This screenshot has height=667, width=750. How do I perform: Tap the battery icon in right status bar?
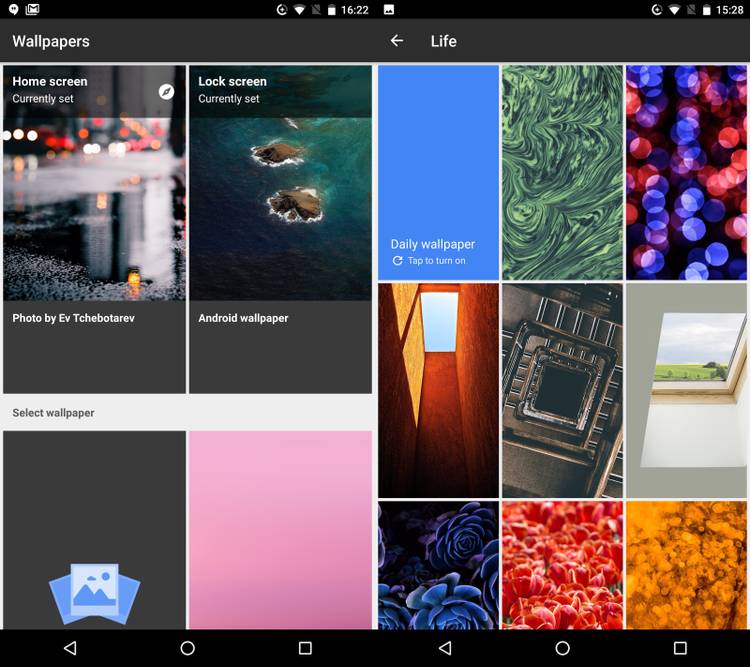(706, 10)
